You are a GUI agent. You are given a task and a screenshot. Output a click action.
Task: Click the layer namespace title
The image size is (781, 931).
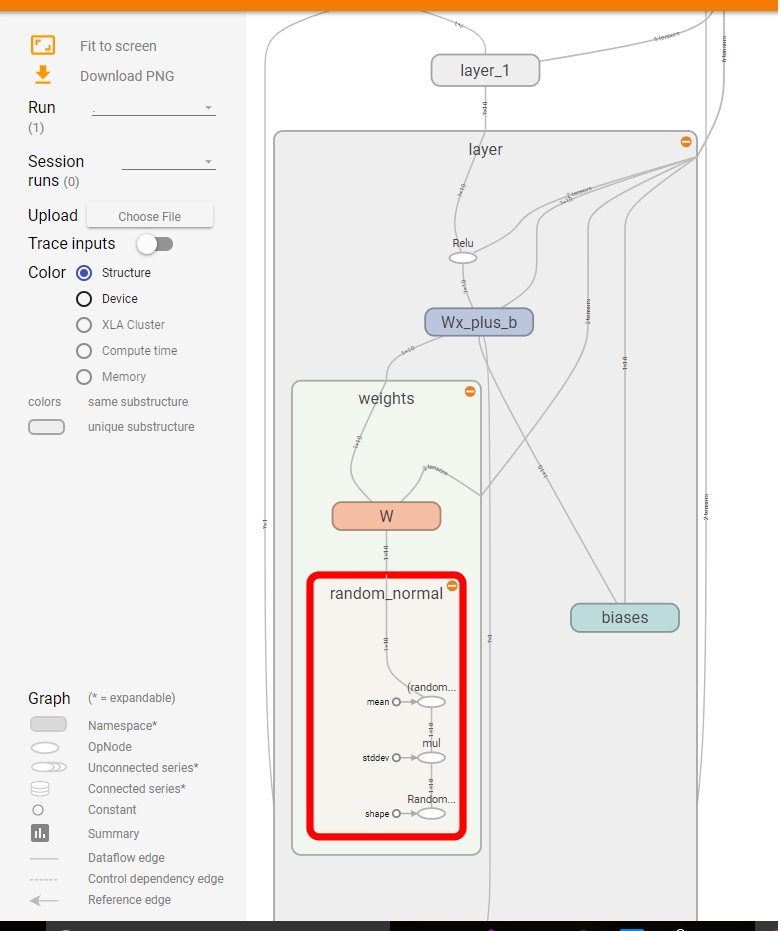tap(485, 149)
